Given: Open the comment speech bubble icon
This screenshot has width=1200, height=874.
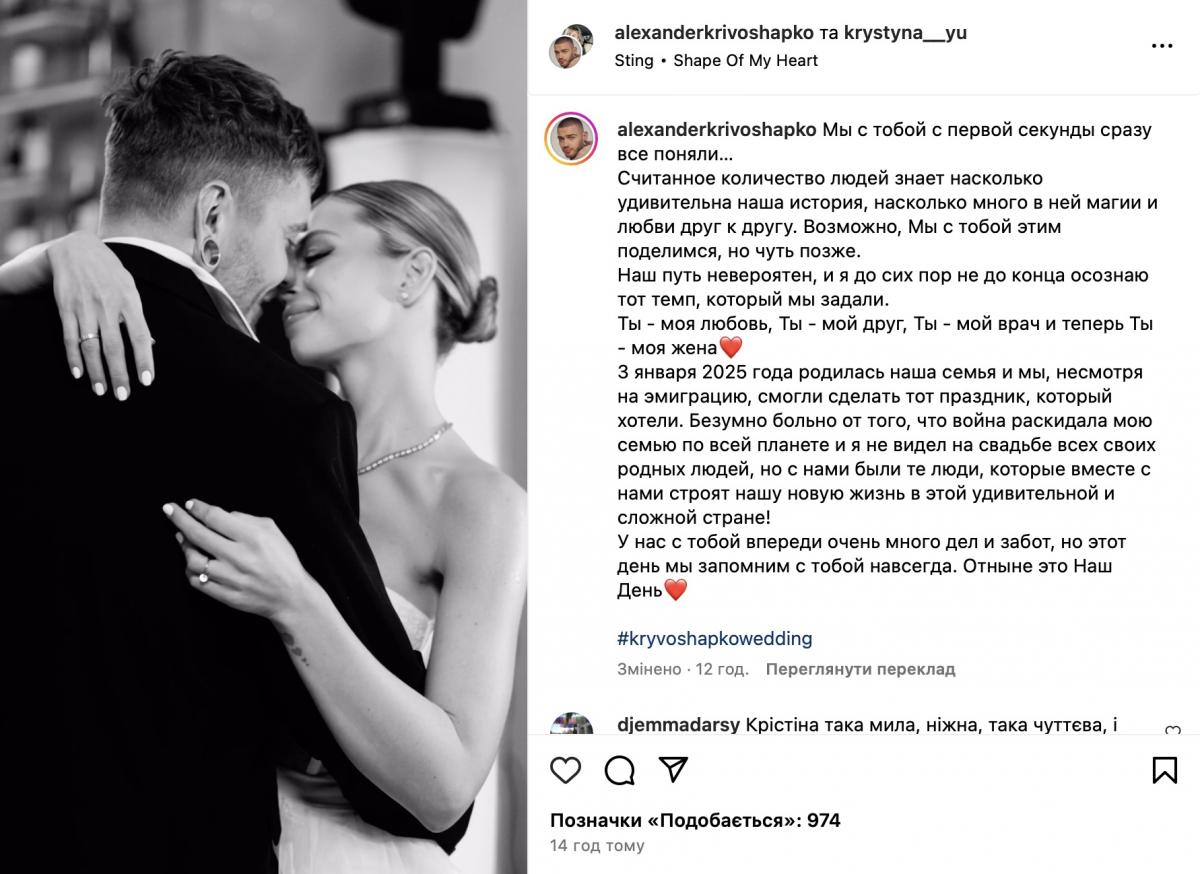Looking at the screenshot, I should pos(620,769).
